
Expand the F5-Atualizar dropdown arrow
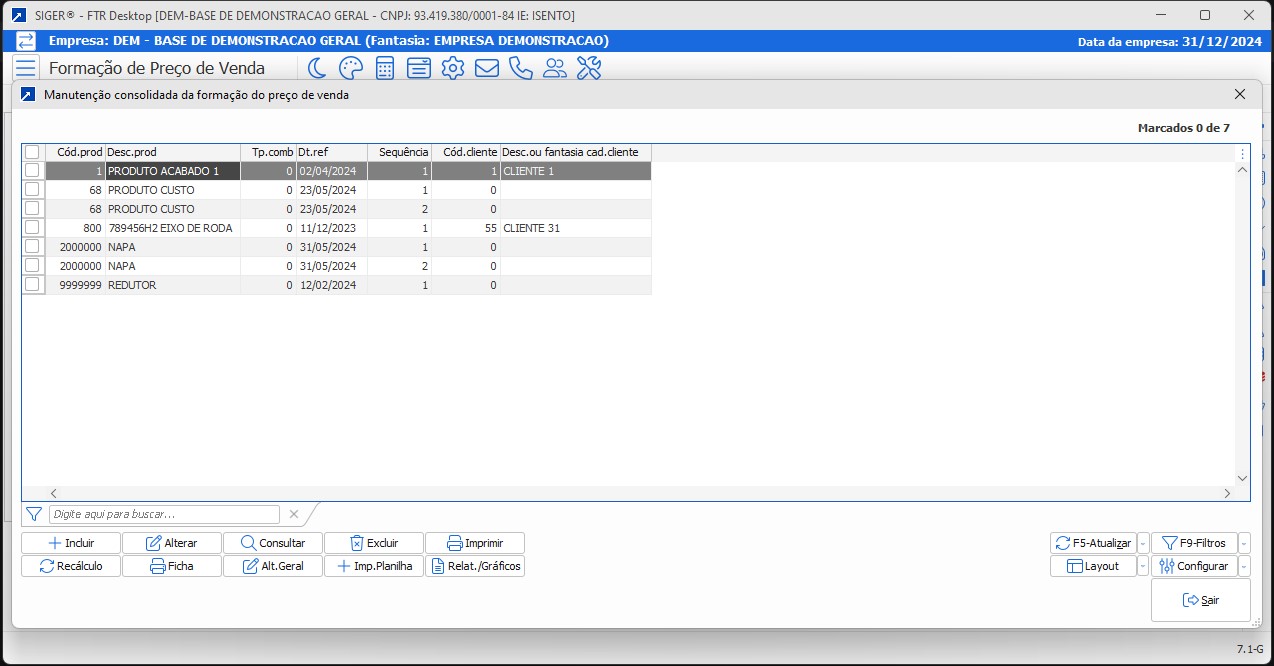[1143, 543]
